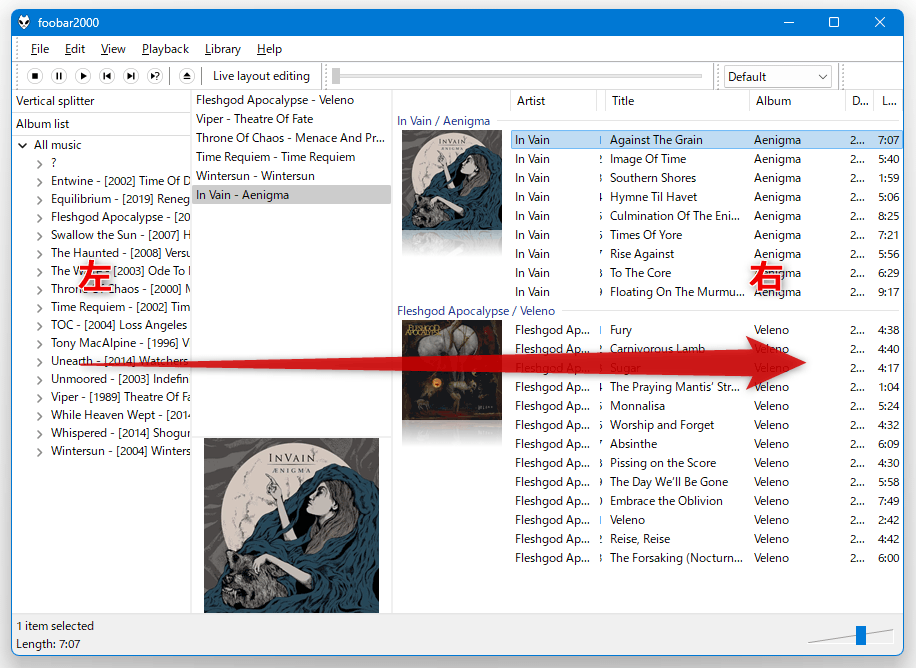Viewport: 916px width, 668px height.
Task: Click the Fleshgod Apocalypse / Veleno group header
Action: pyautogui.click(x=476, y=311)
